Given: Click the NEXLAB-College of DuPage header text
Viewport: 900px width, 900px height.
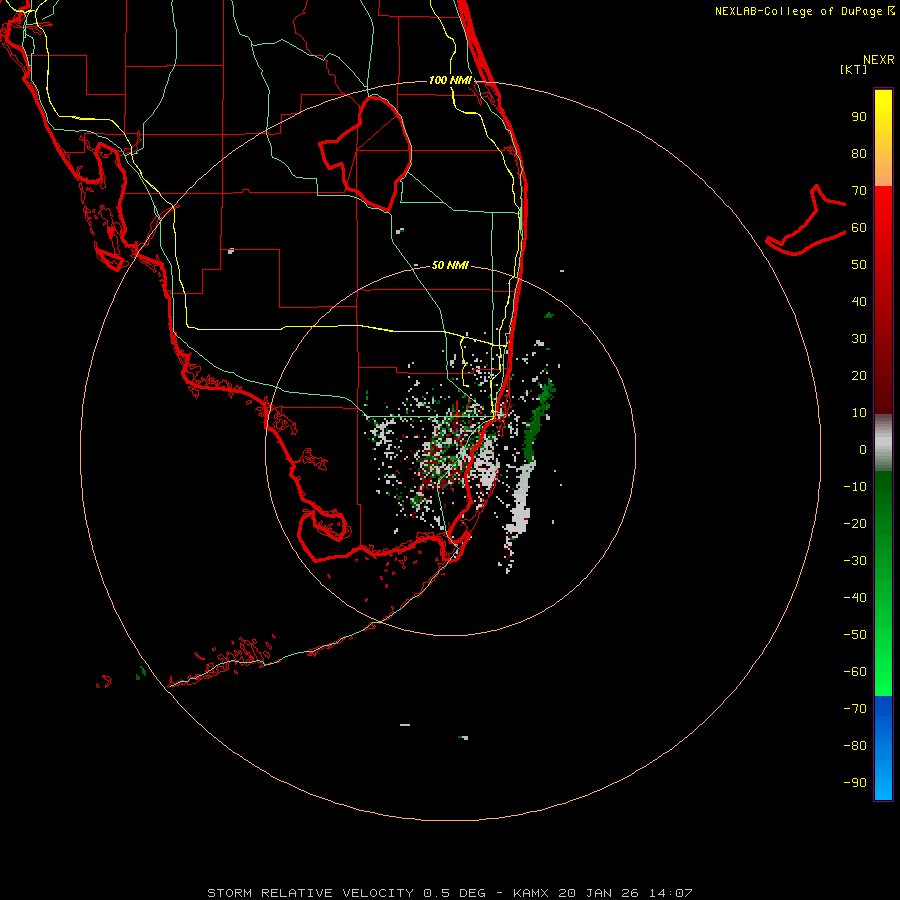Looking at the screenshot, I should click(x=805, y=11).
